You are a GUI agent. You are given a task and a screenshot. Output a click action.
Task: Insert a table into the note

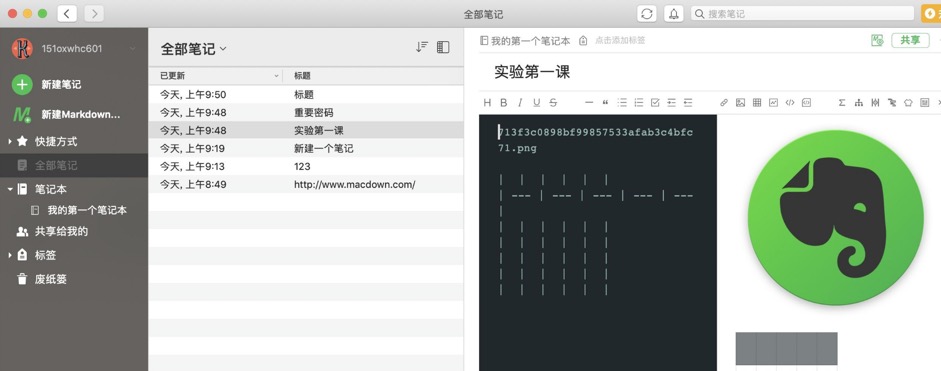pos(757,103)
